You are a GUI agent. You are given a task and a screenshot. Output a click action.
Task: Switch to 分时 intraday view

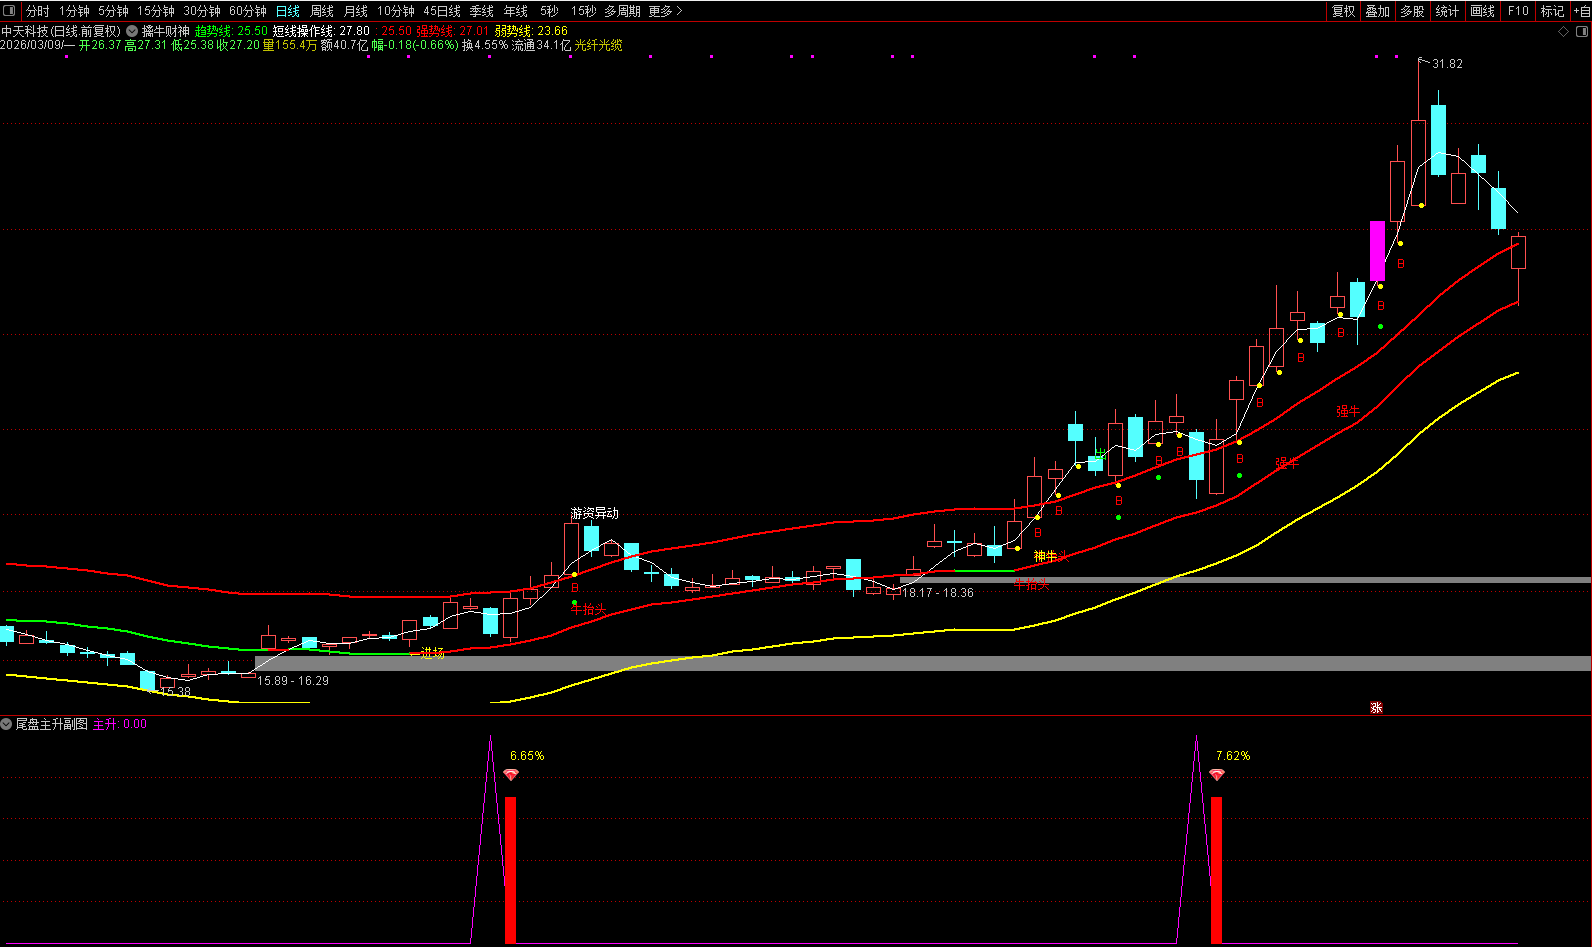tap(37, 11)
